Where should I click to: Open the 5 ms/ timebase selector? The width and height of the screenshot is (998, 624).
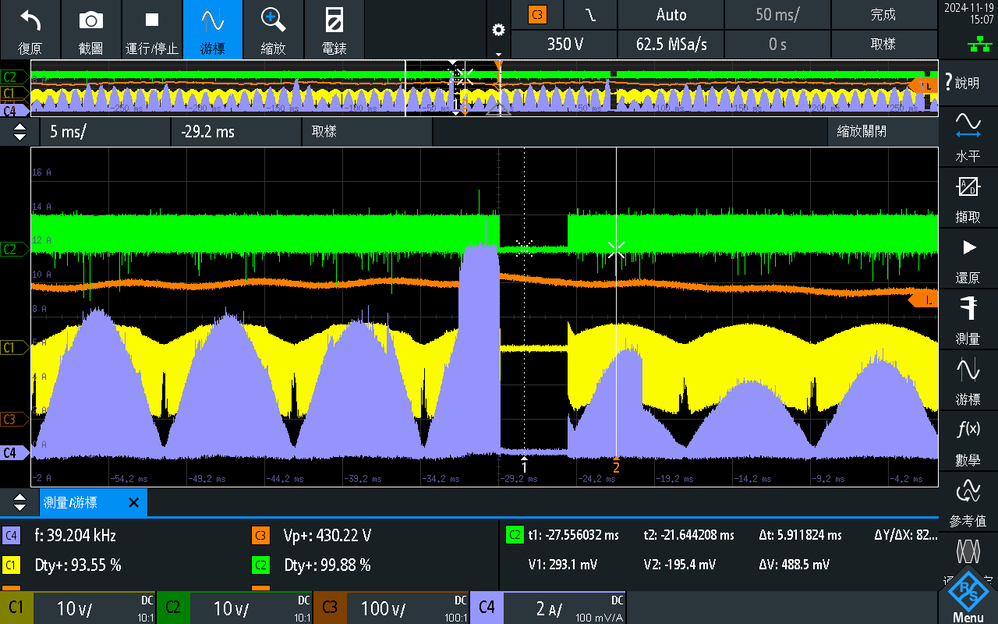click(x=66, y=131)
